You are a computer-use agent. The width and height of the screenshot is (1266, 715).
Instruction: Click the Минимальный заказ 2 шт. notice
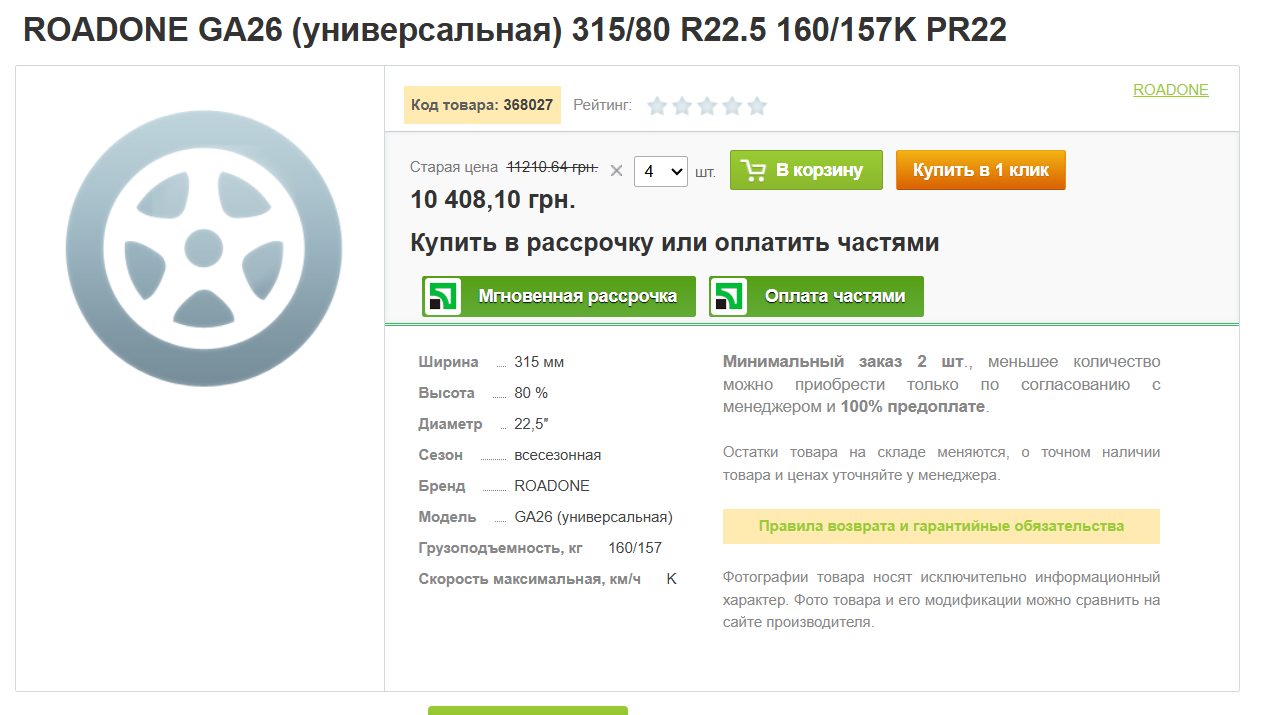pyautogui.click(x=941, y=384)
